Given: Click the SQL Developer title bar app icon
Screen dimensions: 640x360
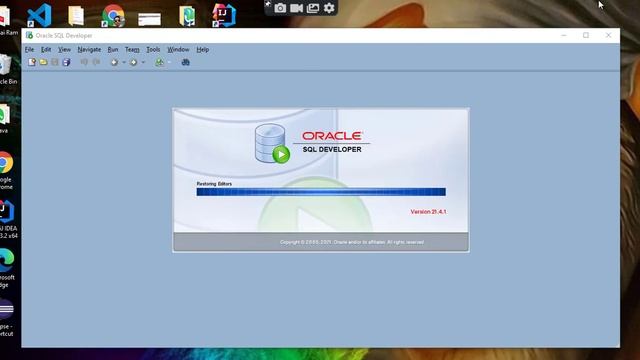Looking at the screenshot, I should 29,36.
